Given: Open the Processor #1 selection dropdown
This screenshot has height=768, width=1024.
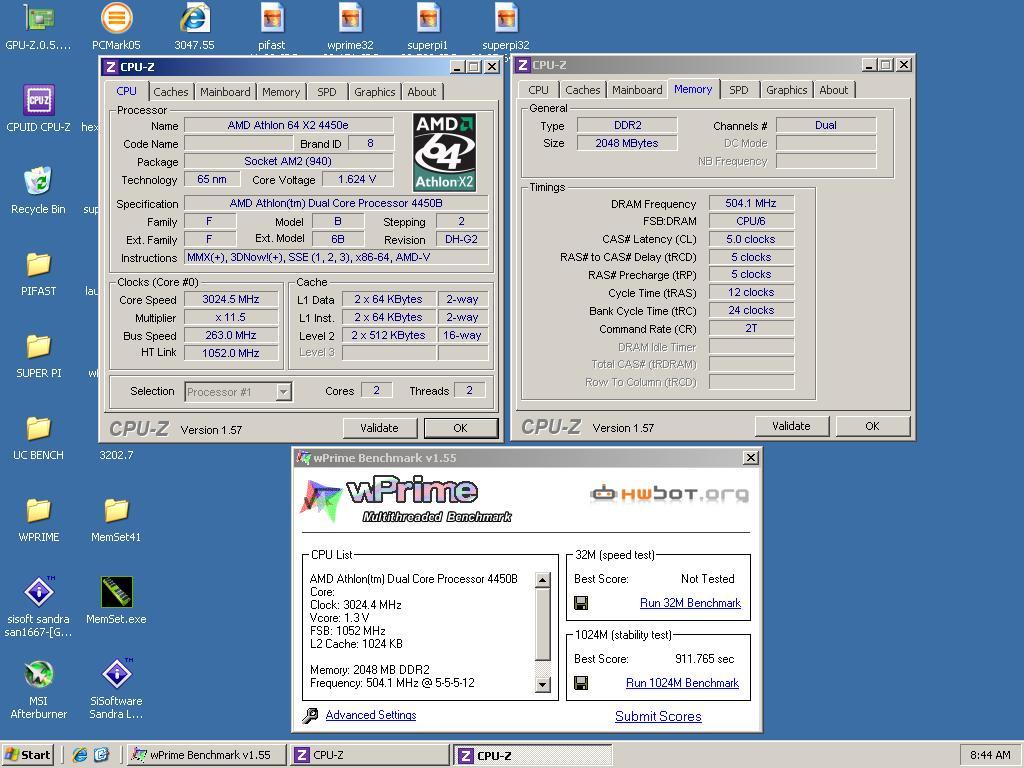Looking at the screenshot, I should 283,392.
